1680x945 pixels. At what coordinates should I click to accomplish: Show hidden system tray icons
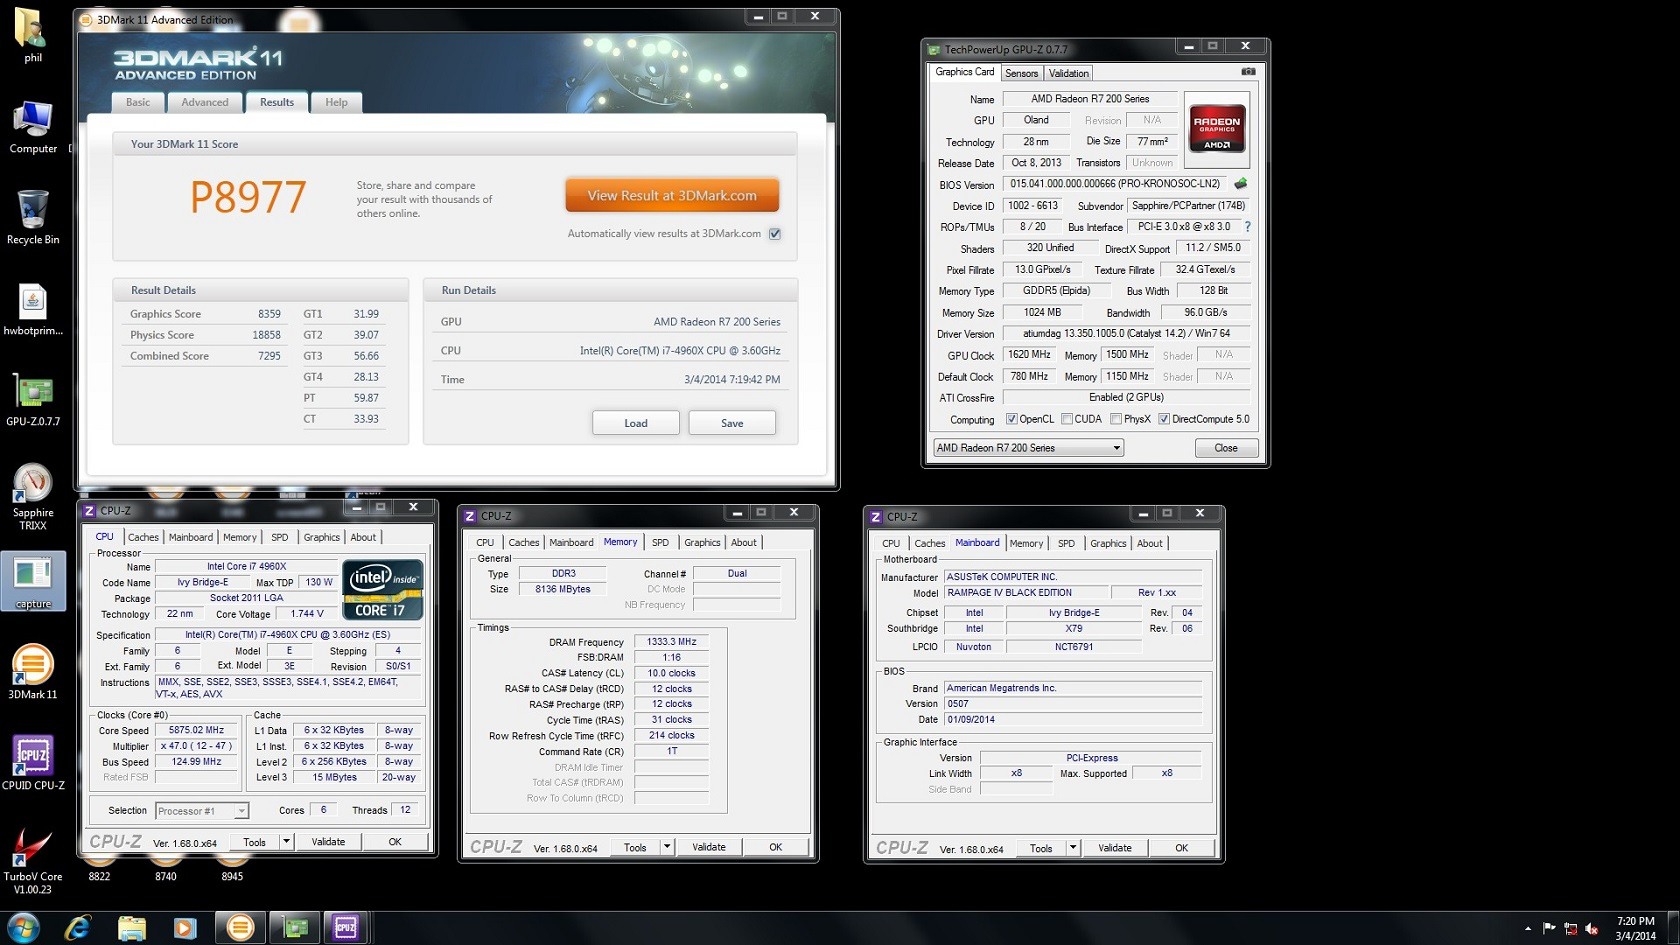[1527, 929]
